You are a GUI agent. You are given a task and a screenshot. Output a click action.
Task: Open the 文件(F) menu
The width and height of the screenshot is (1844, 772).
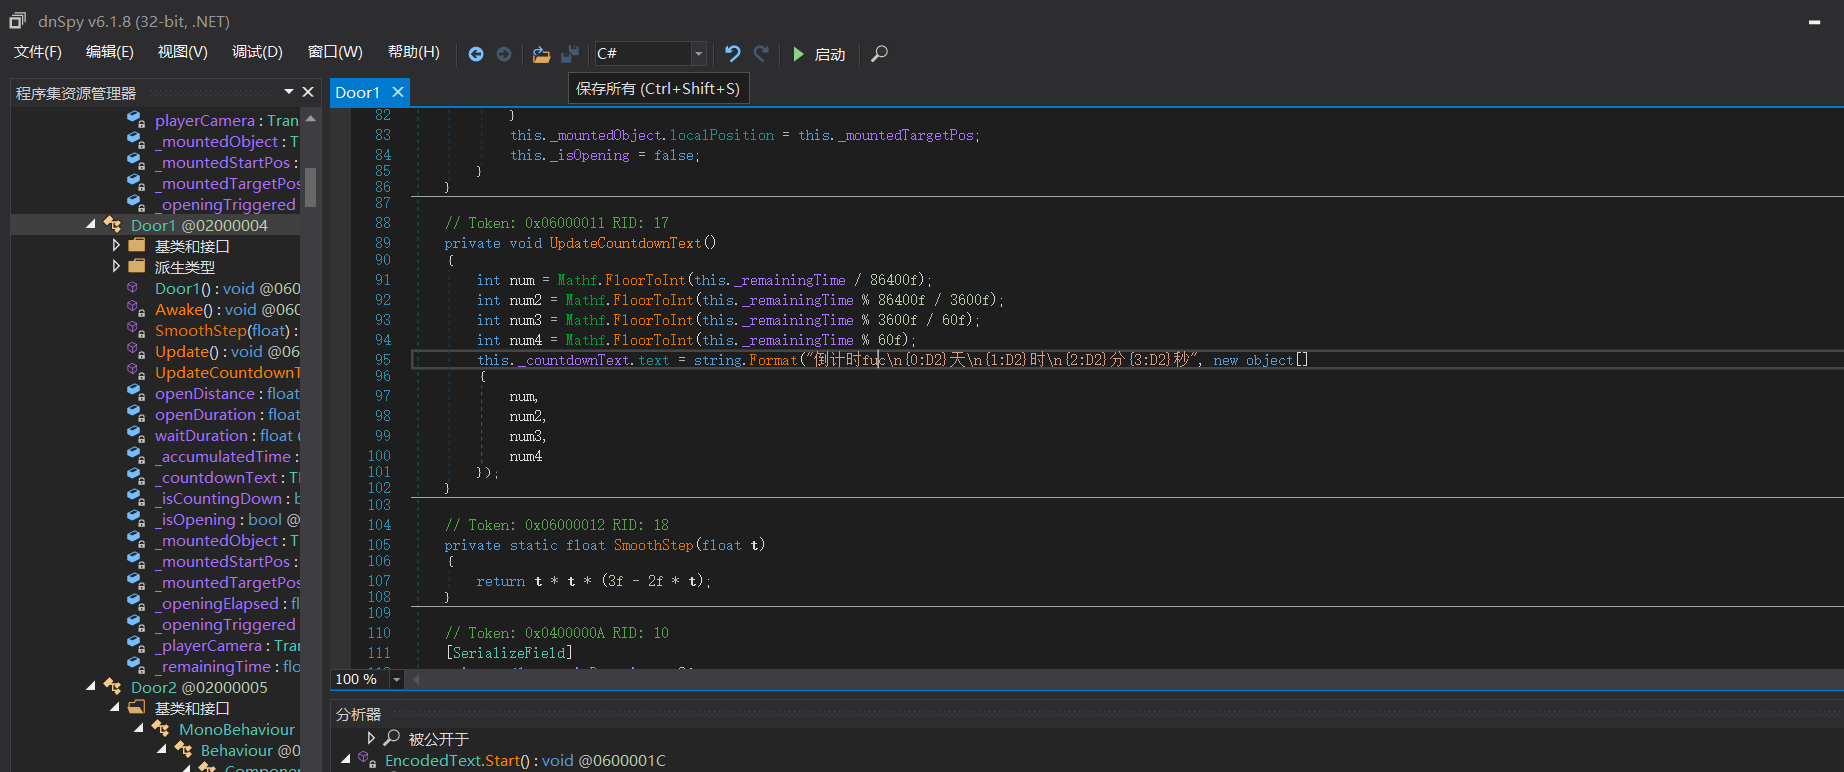tap(38, 52)
